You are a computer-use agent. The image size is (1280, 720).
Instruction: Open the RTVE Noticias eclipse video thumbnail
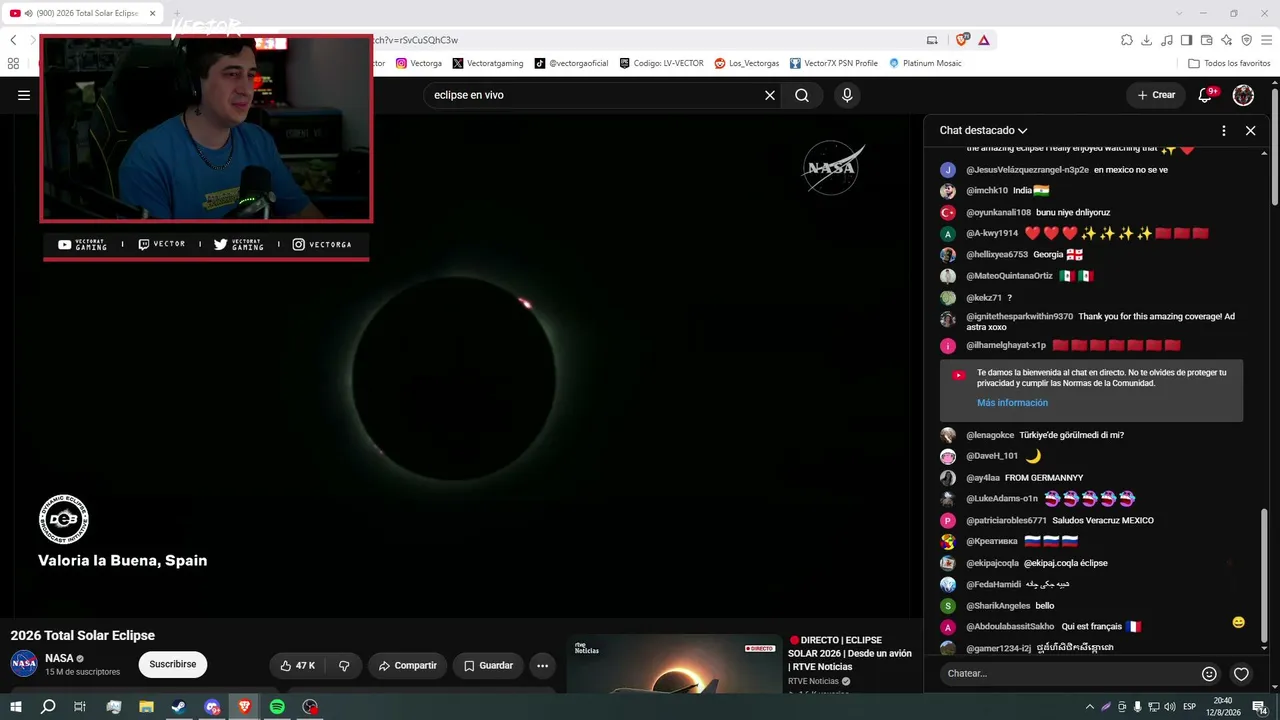[674, 663]
